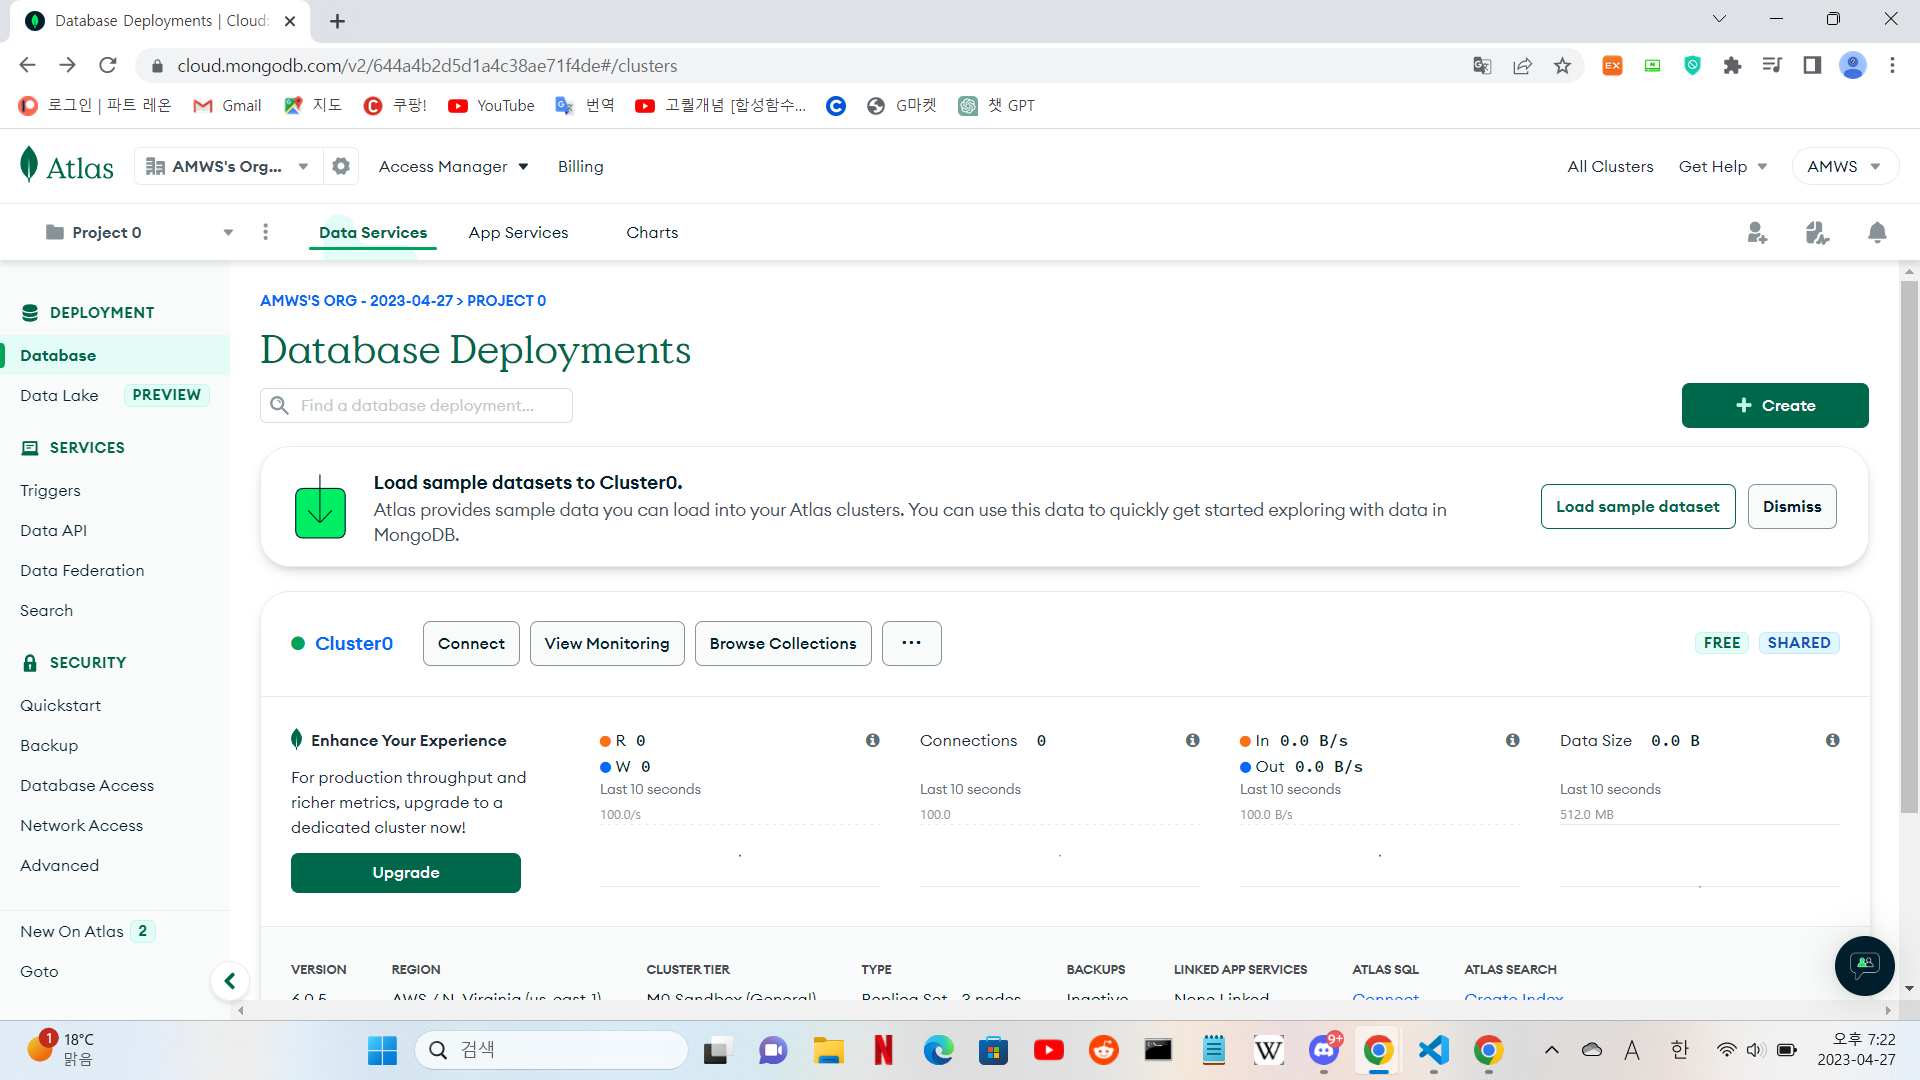Open the YouTube bookmark
1920x1080 pixels.
[491, 106]
